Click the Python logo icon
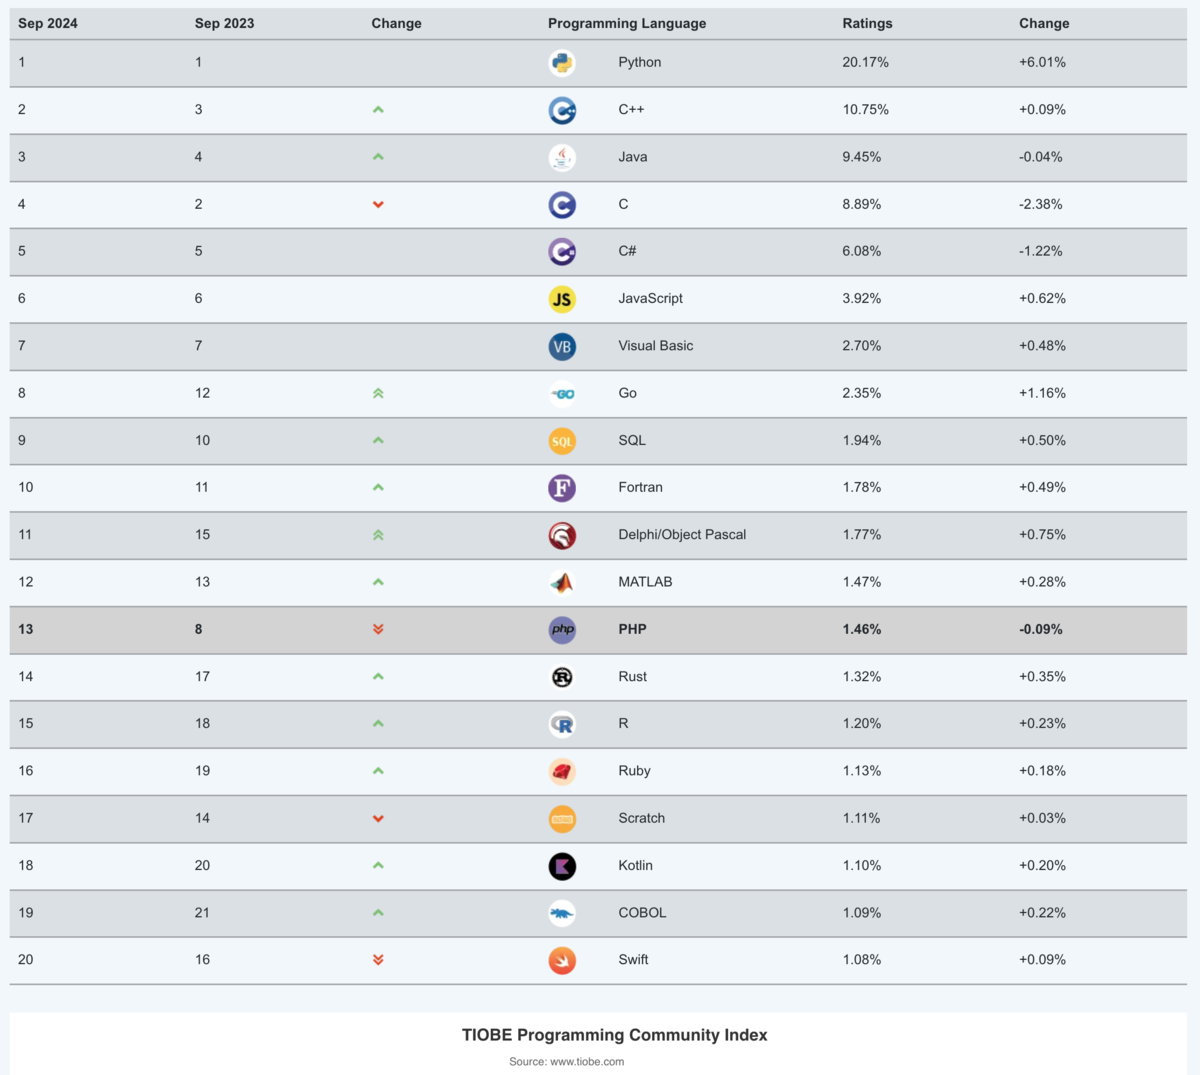This screenshot has height=1075, width=1200. tap(562, 63)
